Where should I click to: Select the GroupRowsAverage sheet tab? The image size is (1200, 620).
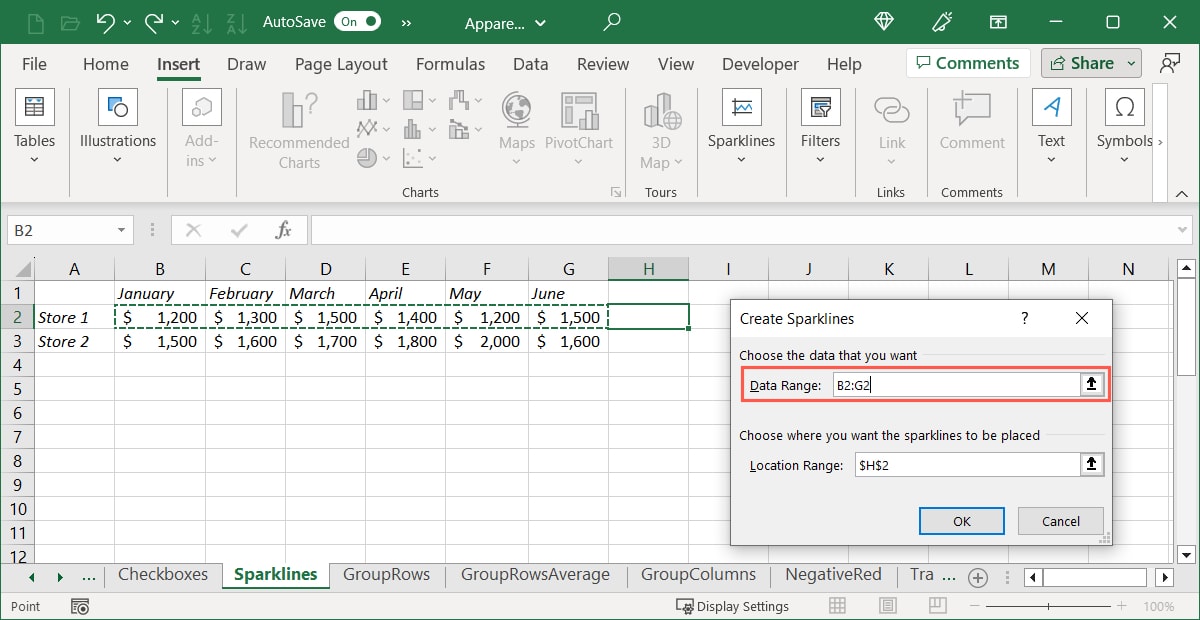coord(535,575)
